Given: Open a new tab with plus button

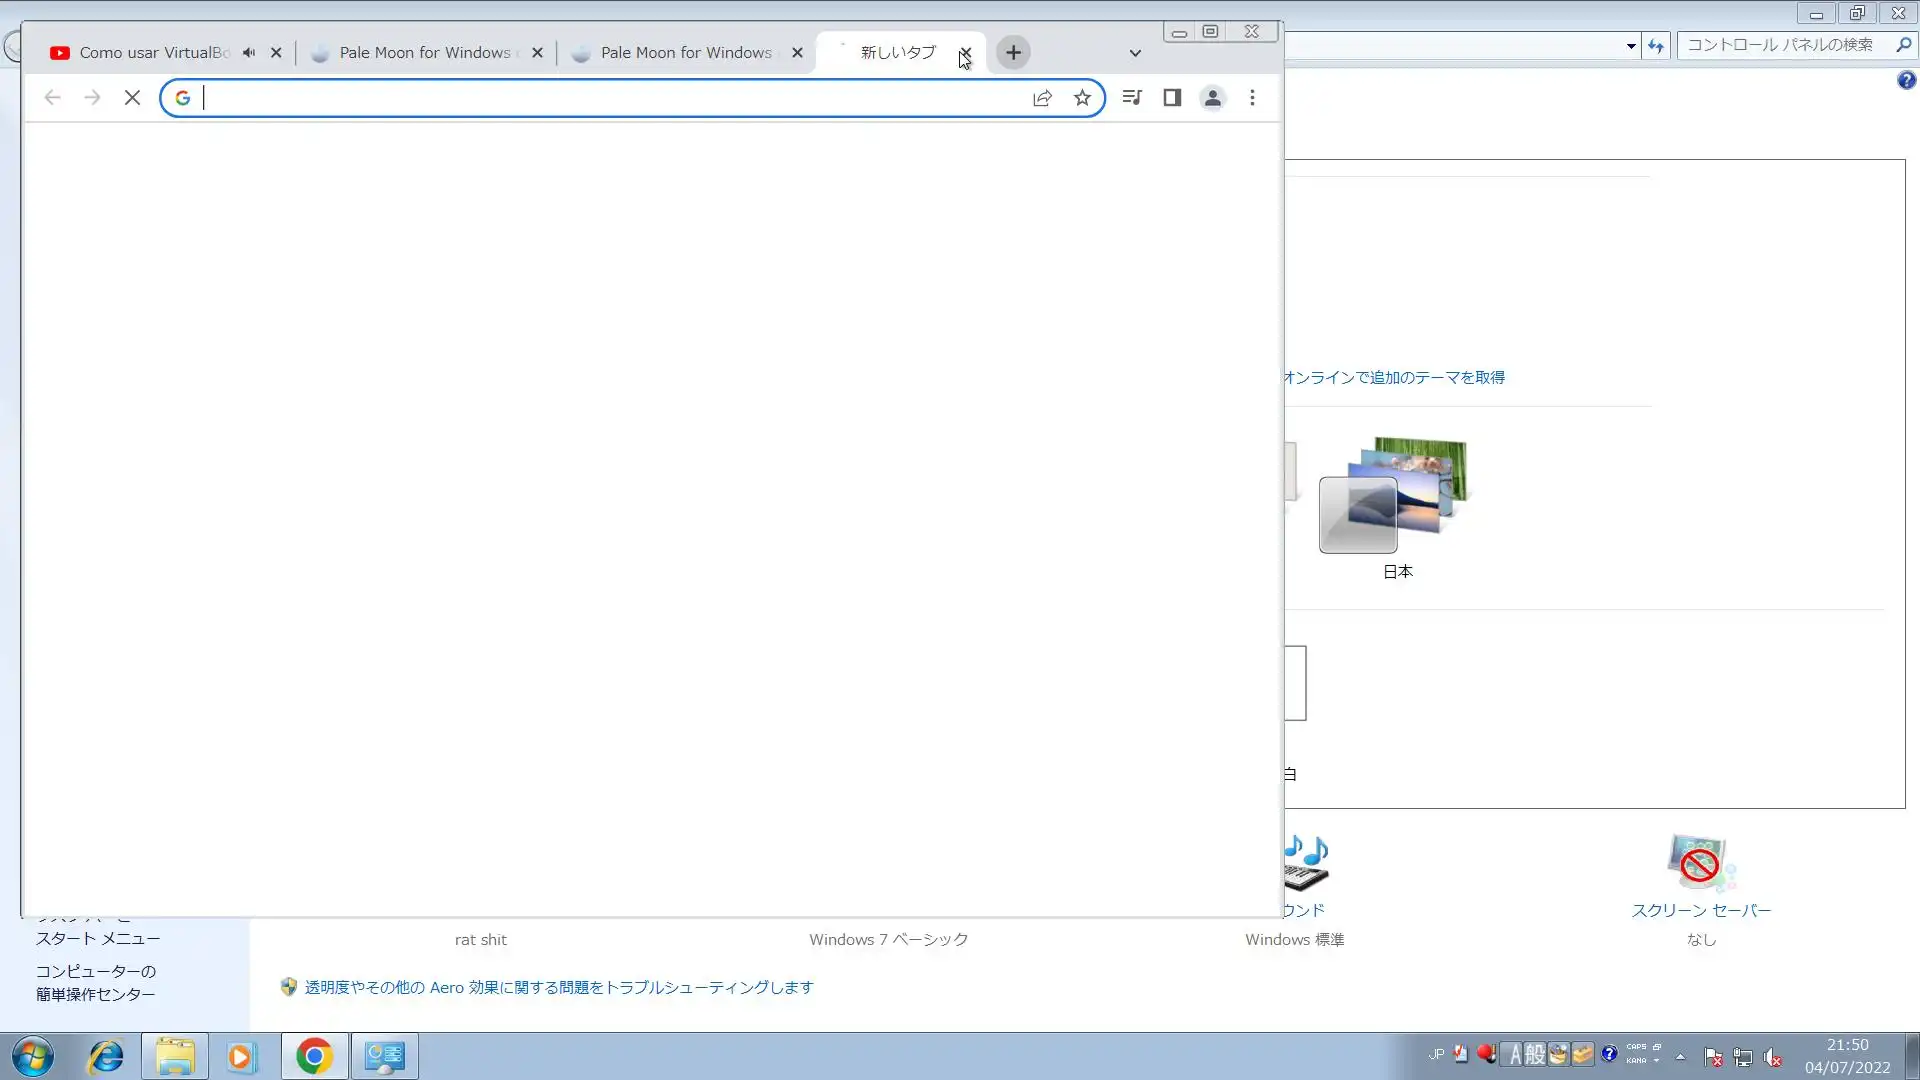Looking at the screenshot, I should click(1013, 53).
